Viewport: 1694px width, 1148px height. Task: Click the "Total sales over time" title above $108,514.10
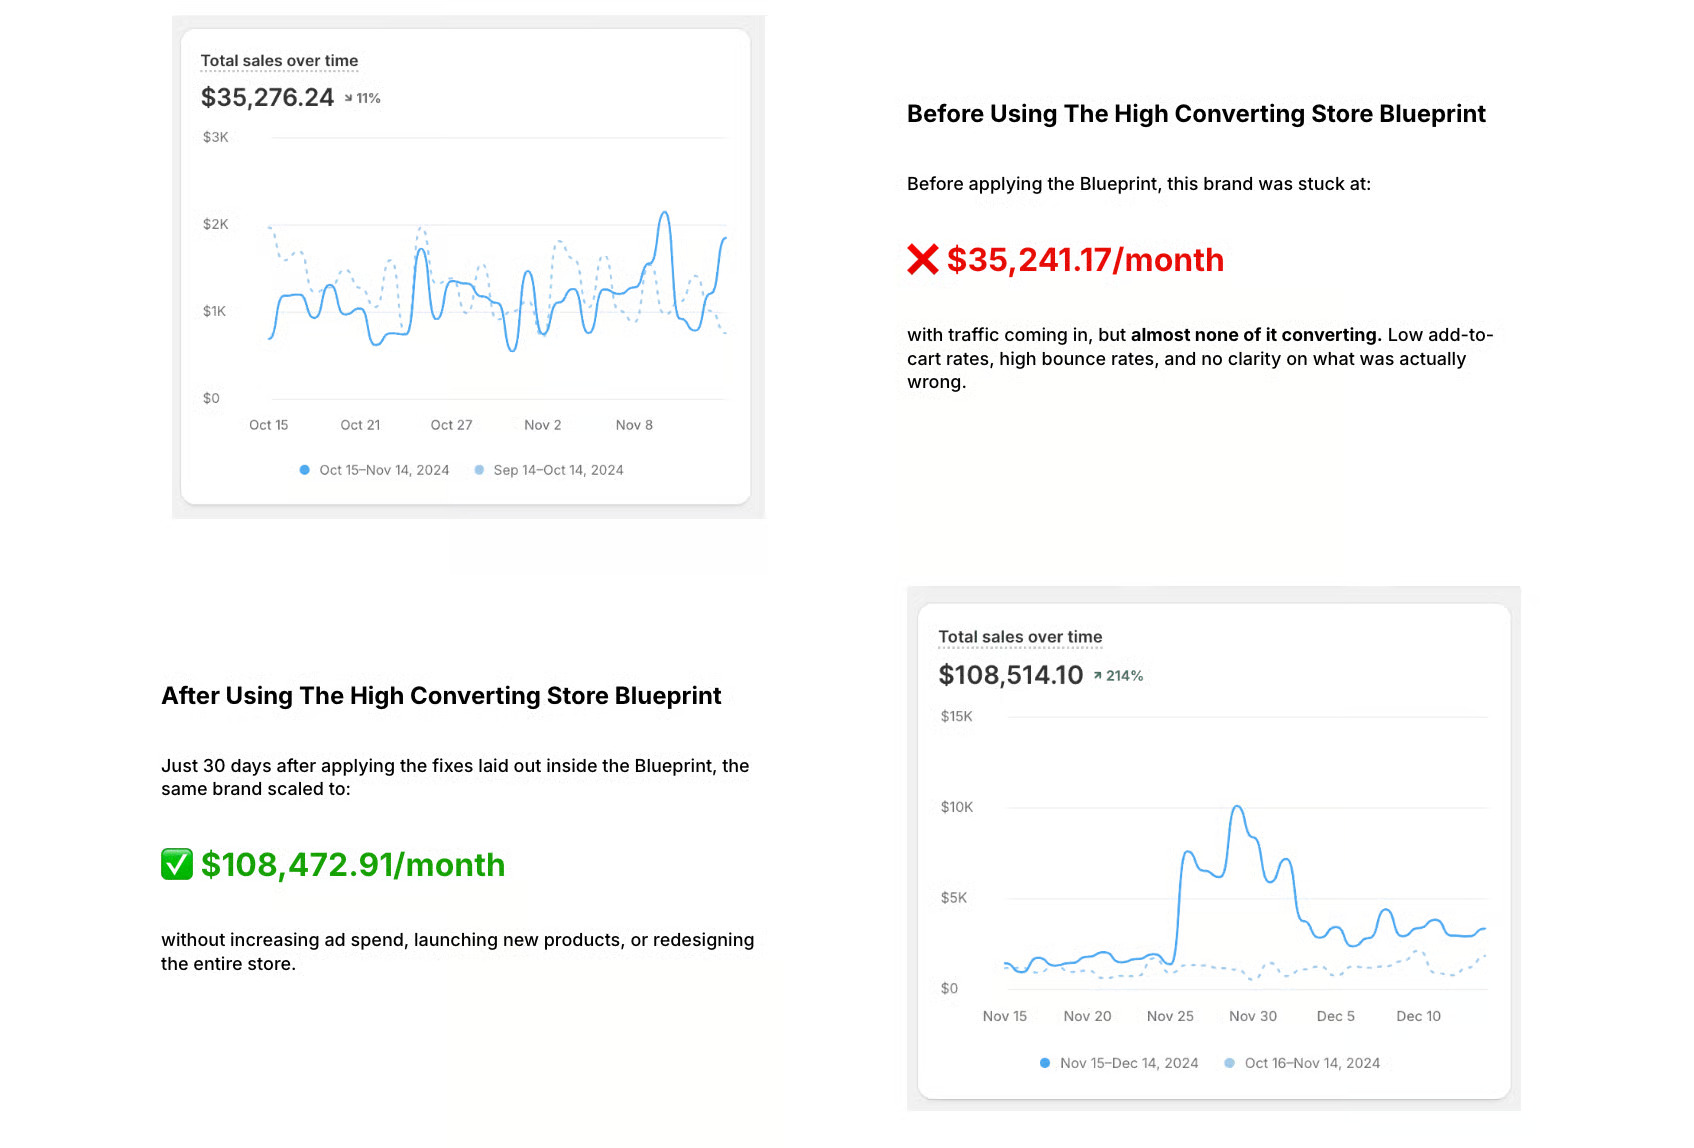(x=1020, y=637)
